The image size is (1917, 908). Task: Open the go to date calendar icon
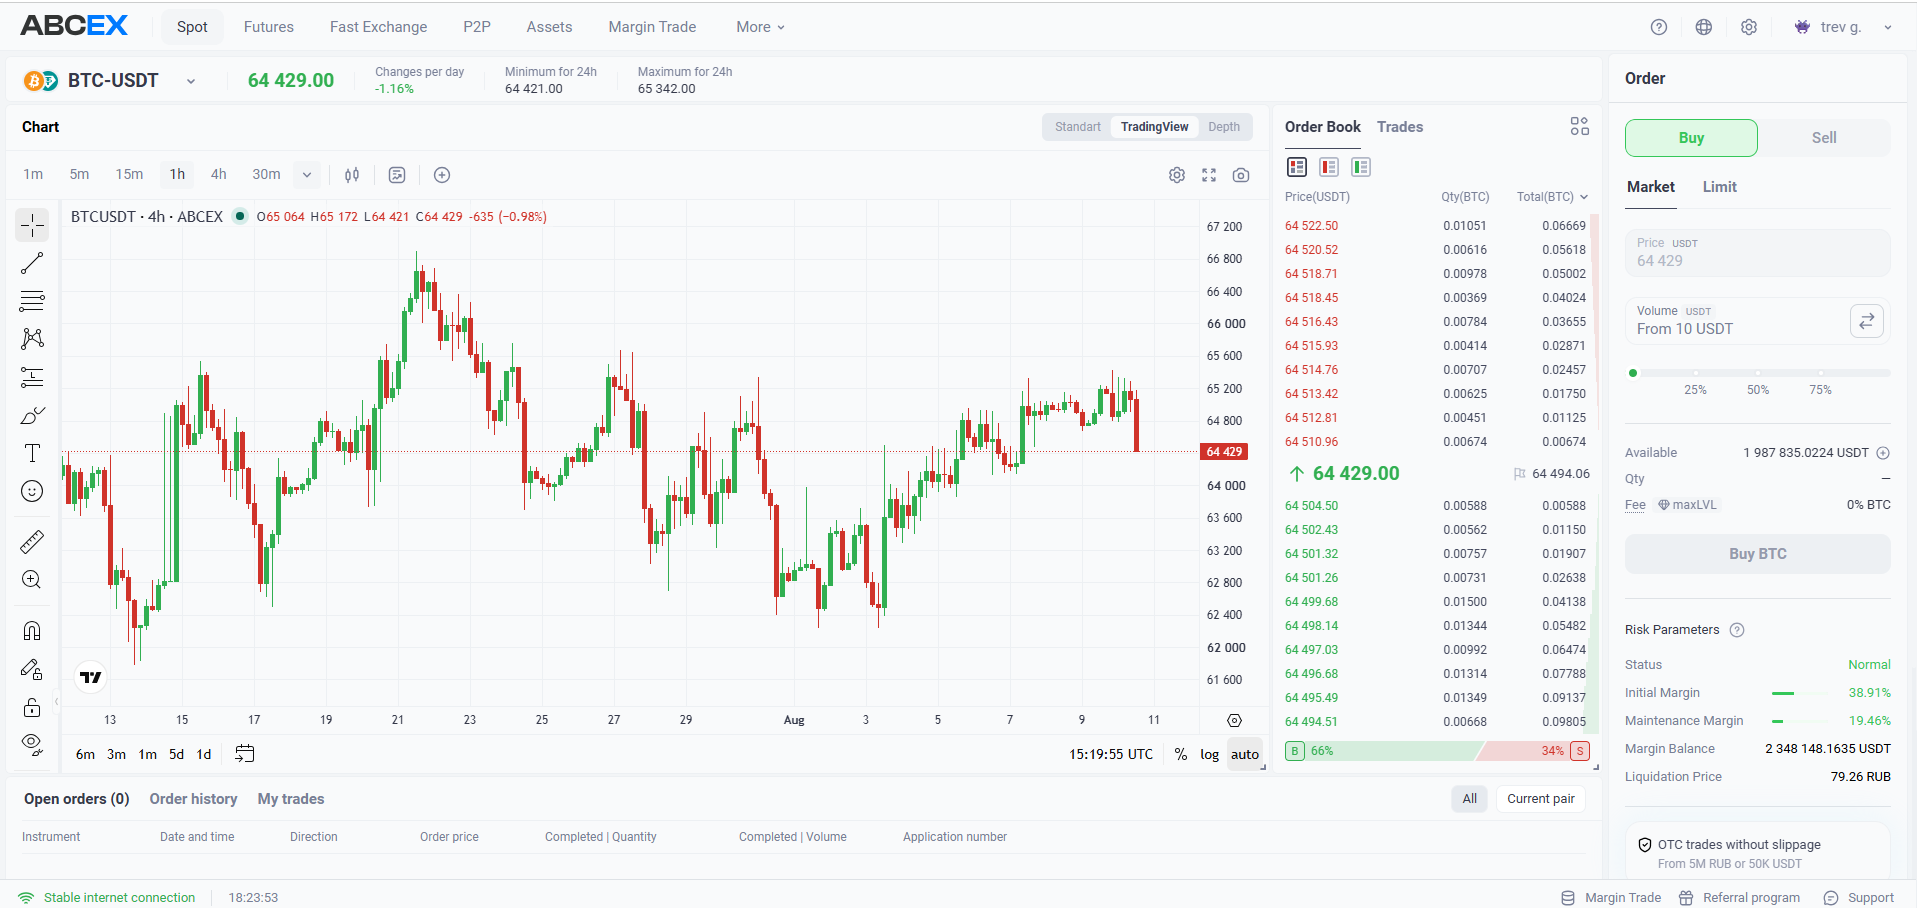coord(244,754)
